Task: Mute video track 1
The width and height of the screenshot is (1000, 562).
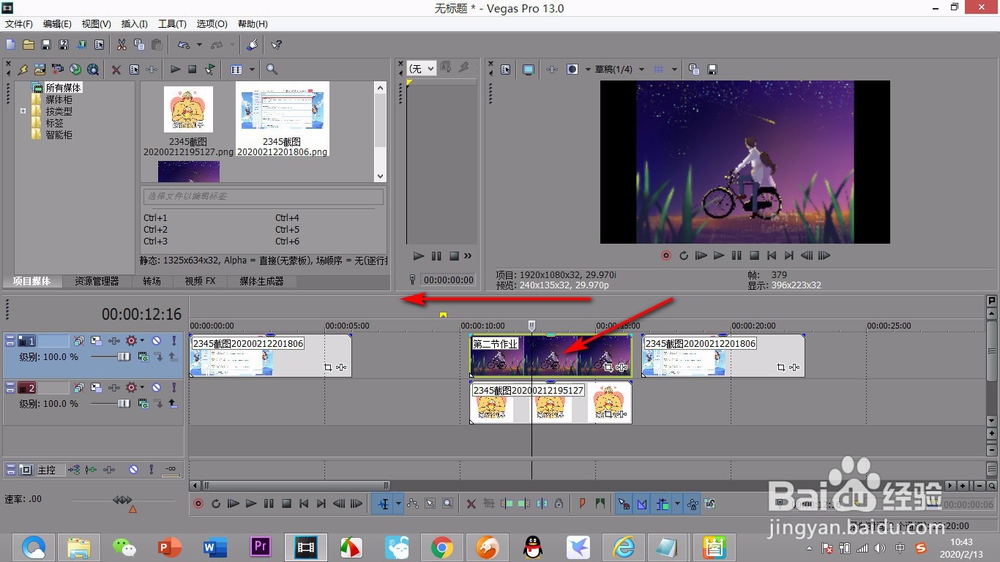Action: click(156, 341)
